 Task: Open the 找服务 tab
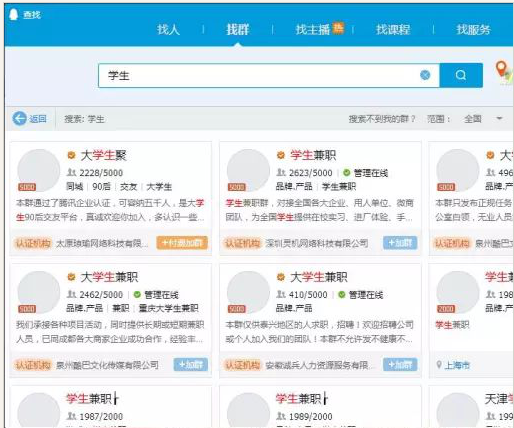pyautogui.click(x=473, y=30)
